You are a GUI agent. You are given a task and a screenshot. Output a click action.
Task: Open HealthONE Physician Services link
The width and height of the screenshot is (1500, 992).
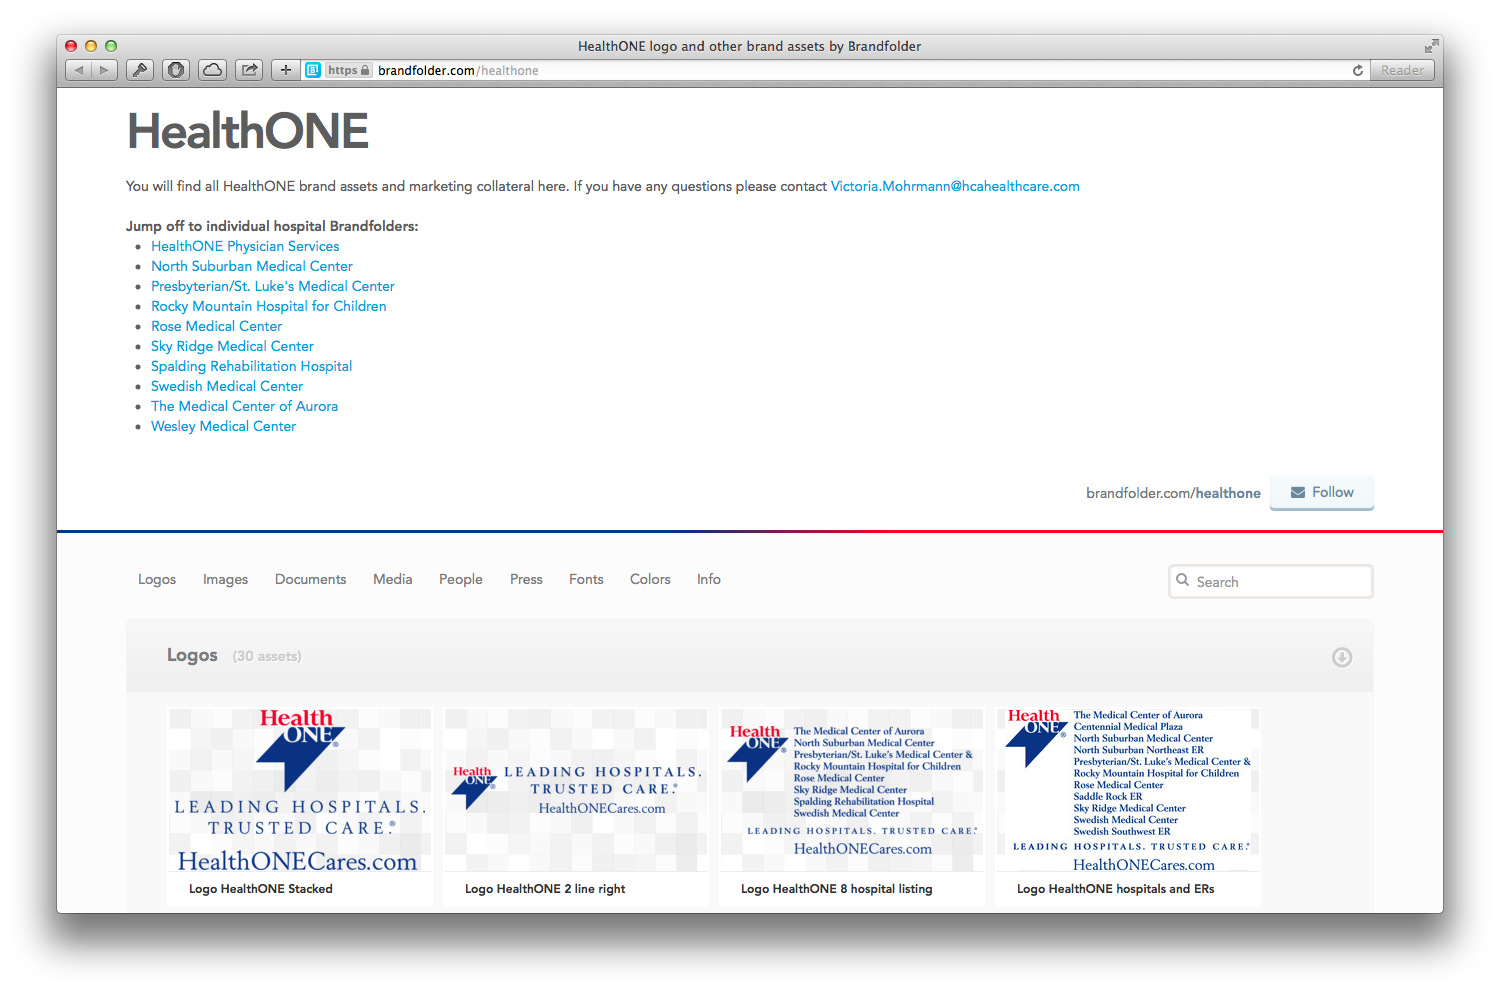point(245,246)
